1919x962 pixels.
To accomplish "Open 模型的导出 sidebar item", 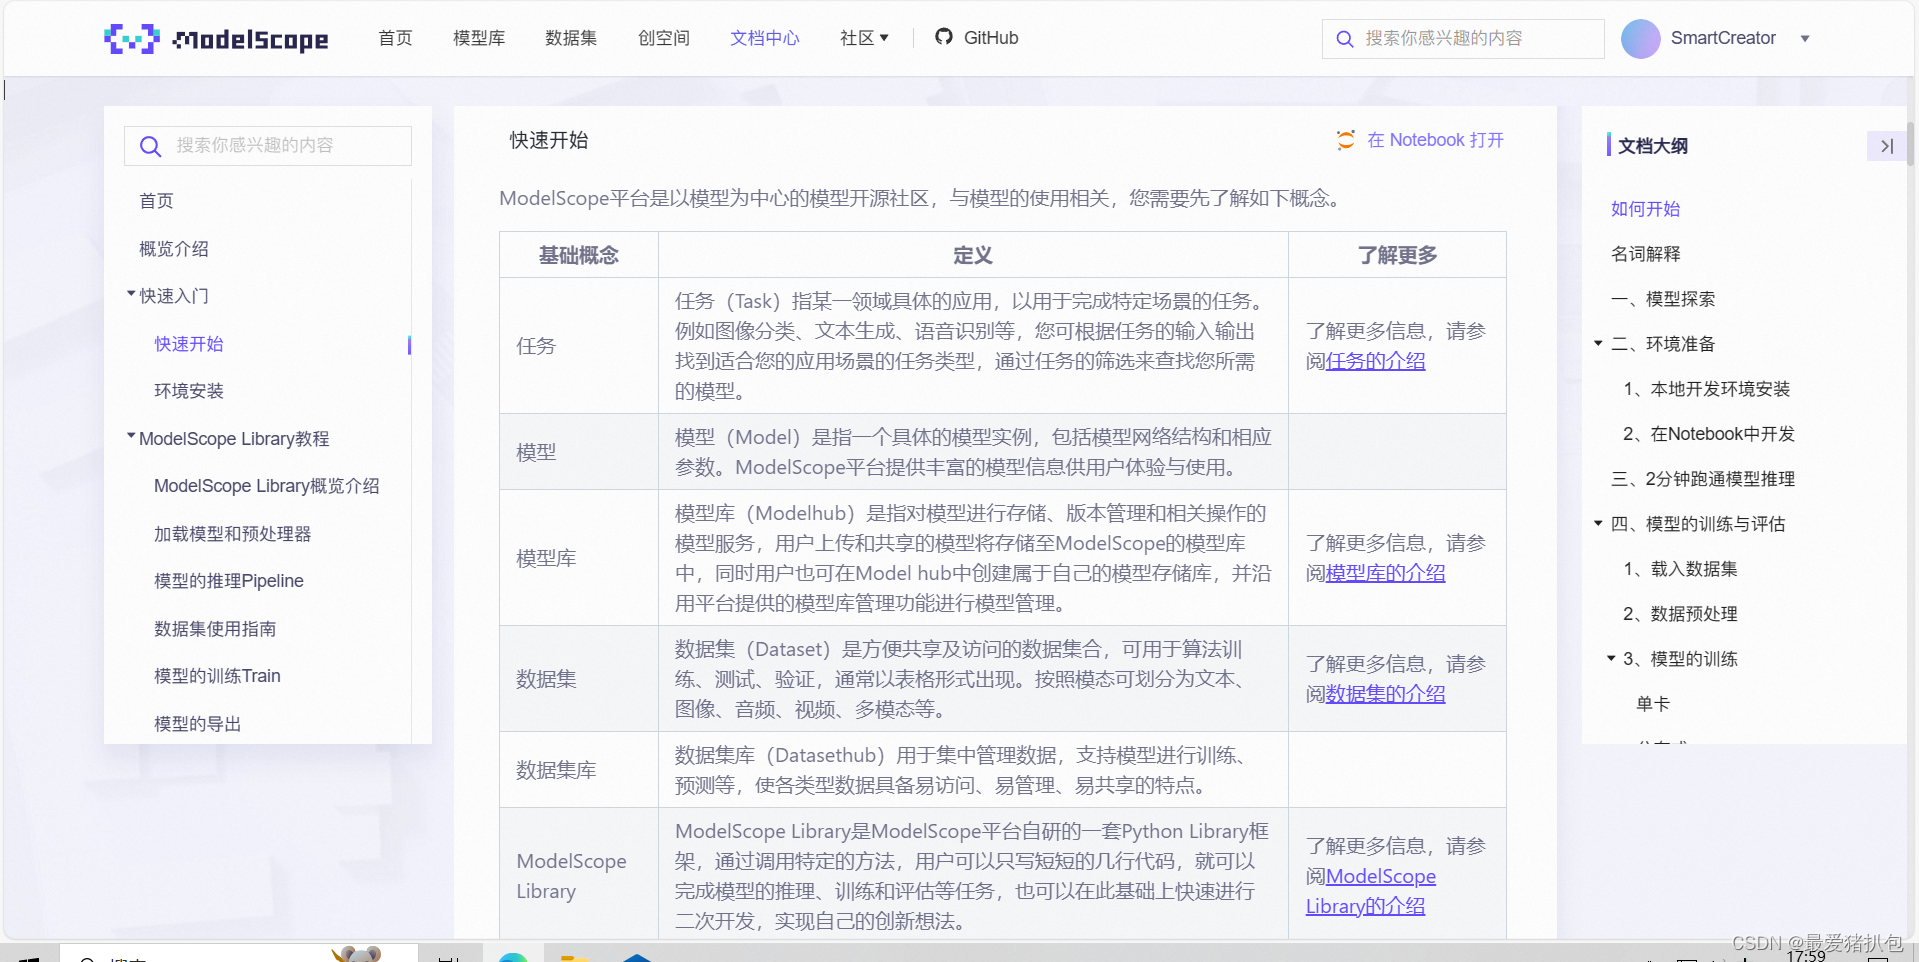I will [x=198, y=724].
